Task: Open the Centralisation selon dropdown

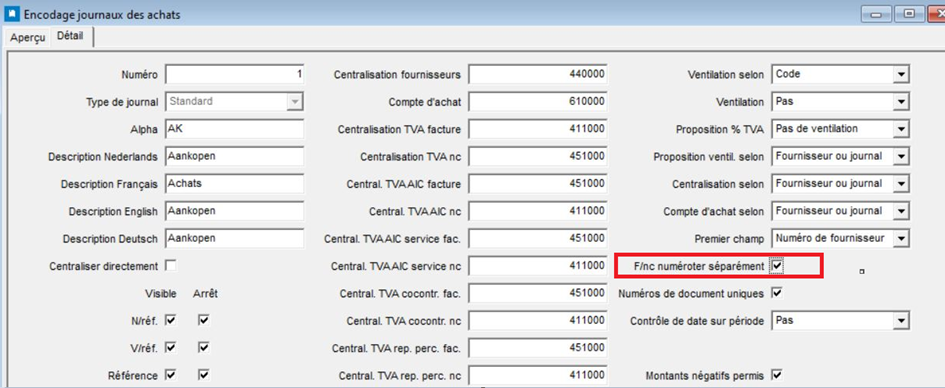Action: pos(900,184)
